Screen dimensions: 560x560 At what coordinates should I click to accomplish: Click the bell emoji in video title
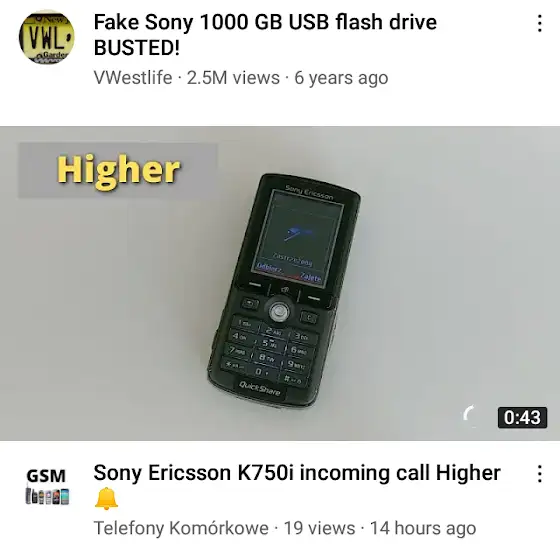coord(106,498)
